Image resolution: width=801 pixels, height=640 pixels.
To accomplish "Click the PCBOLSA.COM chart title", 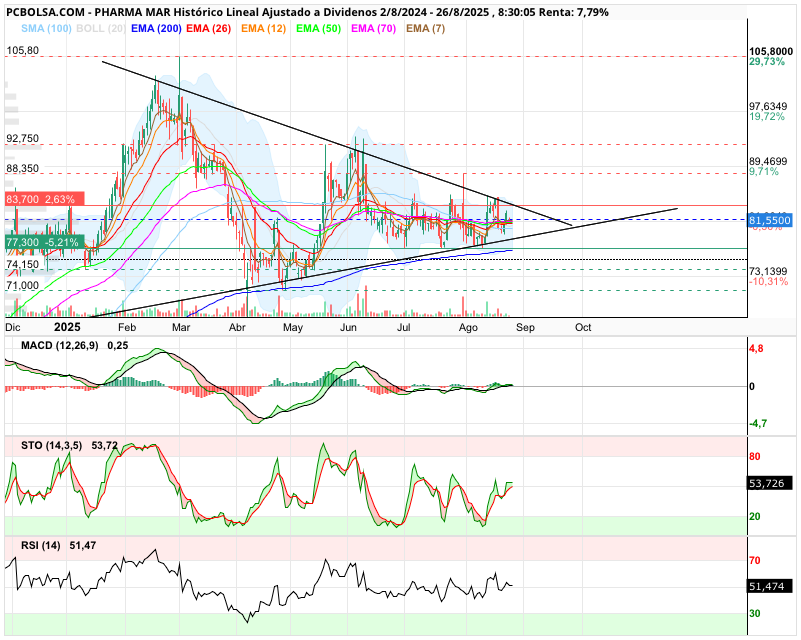I will coord(44,12).
